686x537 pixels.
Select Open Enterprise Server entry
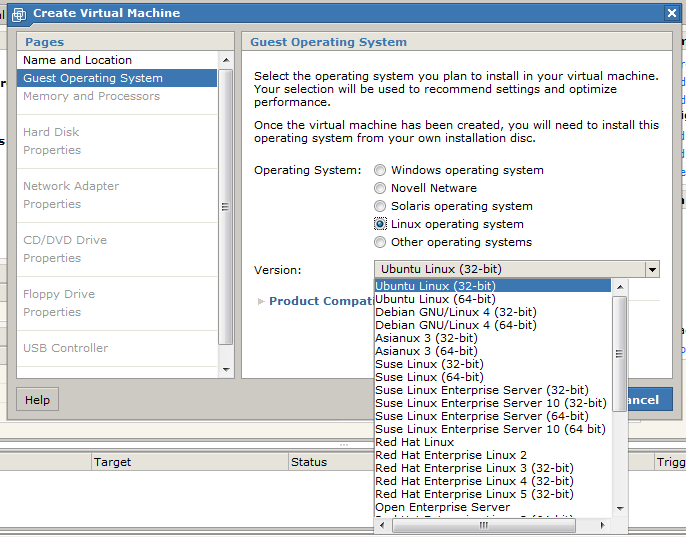(x=442, y=507)
